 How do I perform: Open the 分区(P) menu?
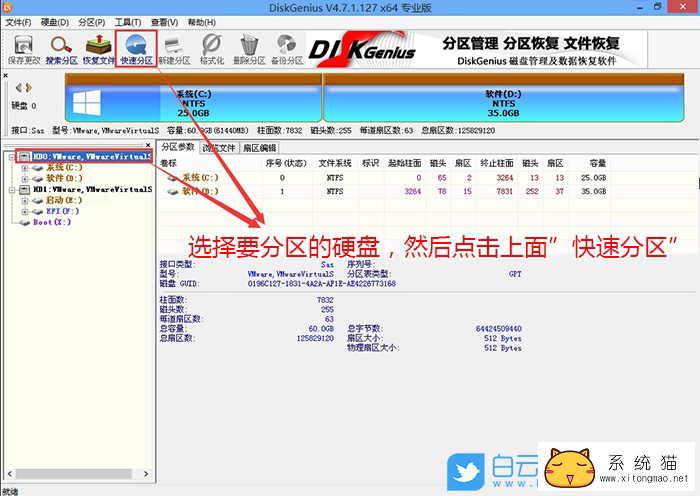[92, 22]
